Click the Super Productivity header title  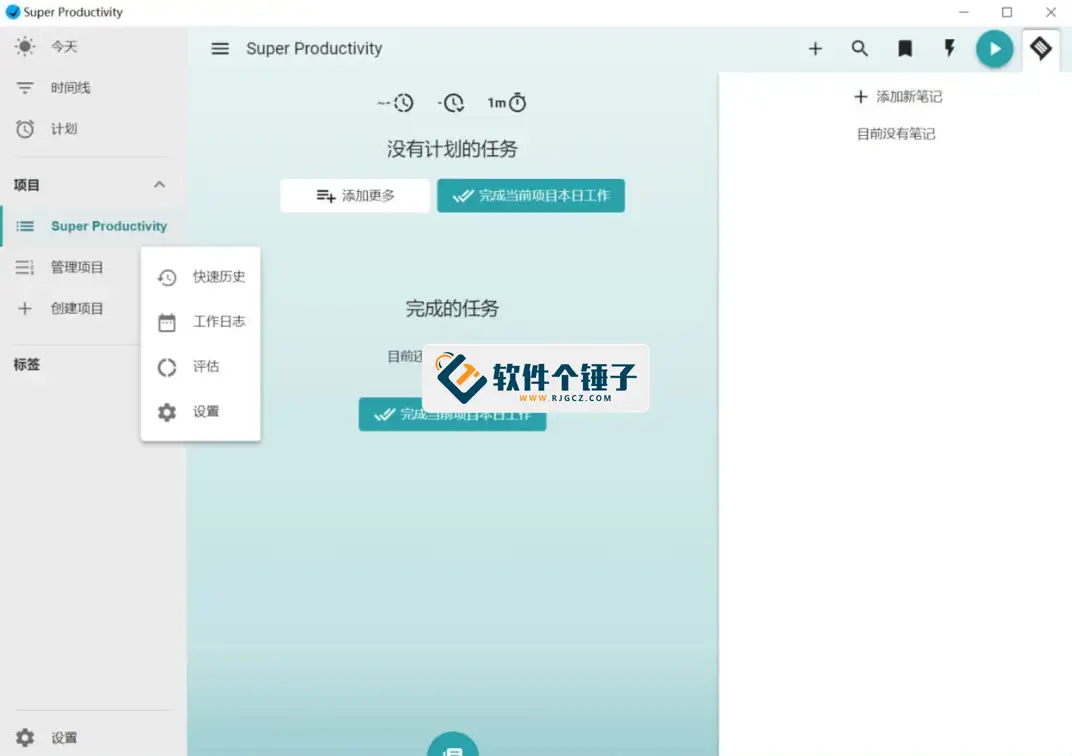click(314, 49)
